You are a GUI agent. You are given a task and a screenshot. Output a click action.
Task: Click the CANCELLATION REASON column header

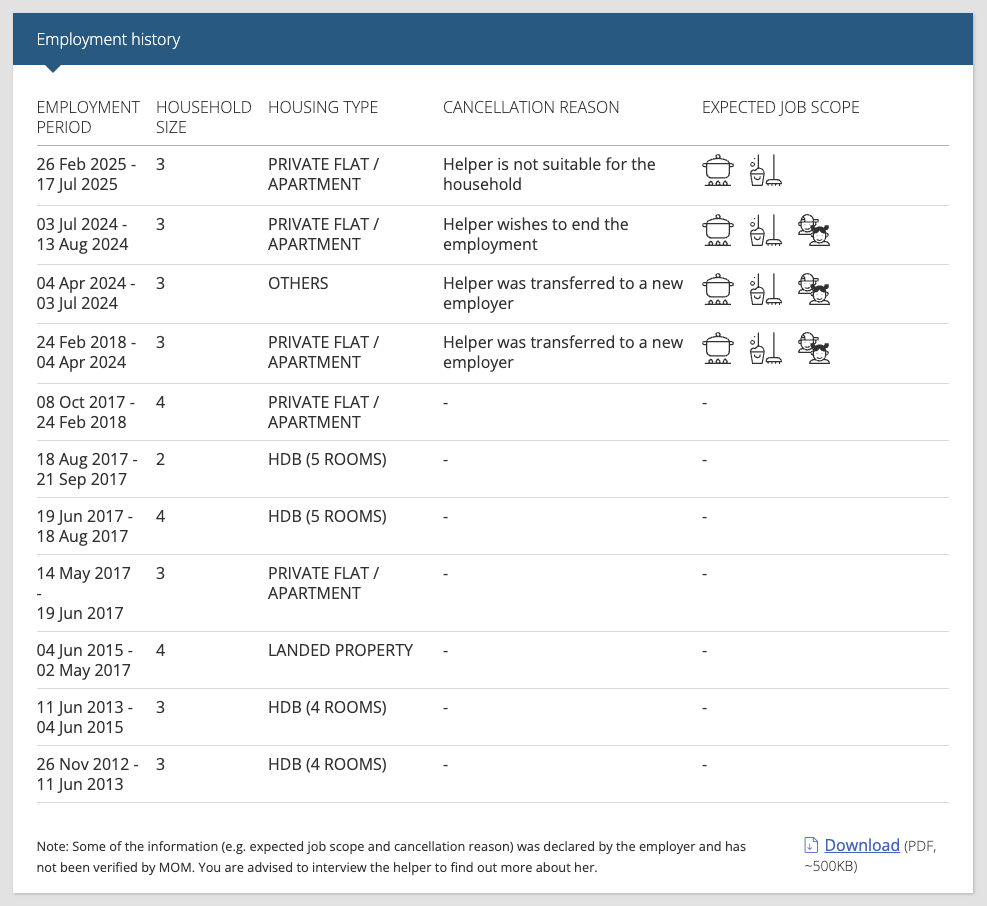tap(531, 107)
